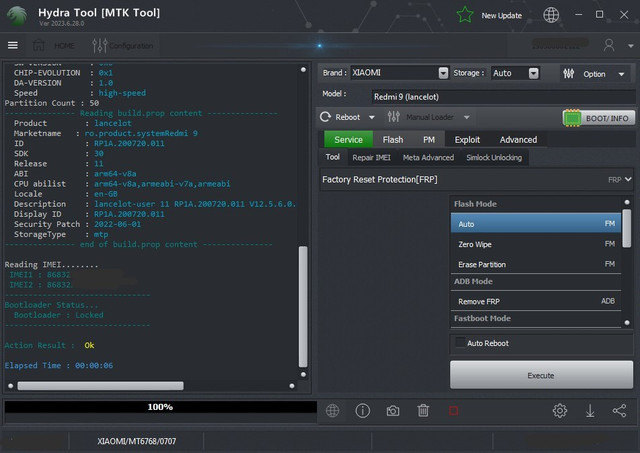Click status bar text XIAOMI/MT6768/0707
Screen dimensions: 640x453
coord(137,441)
